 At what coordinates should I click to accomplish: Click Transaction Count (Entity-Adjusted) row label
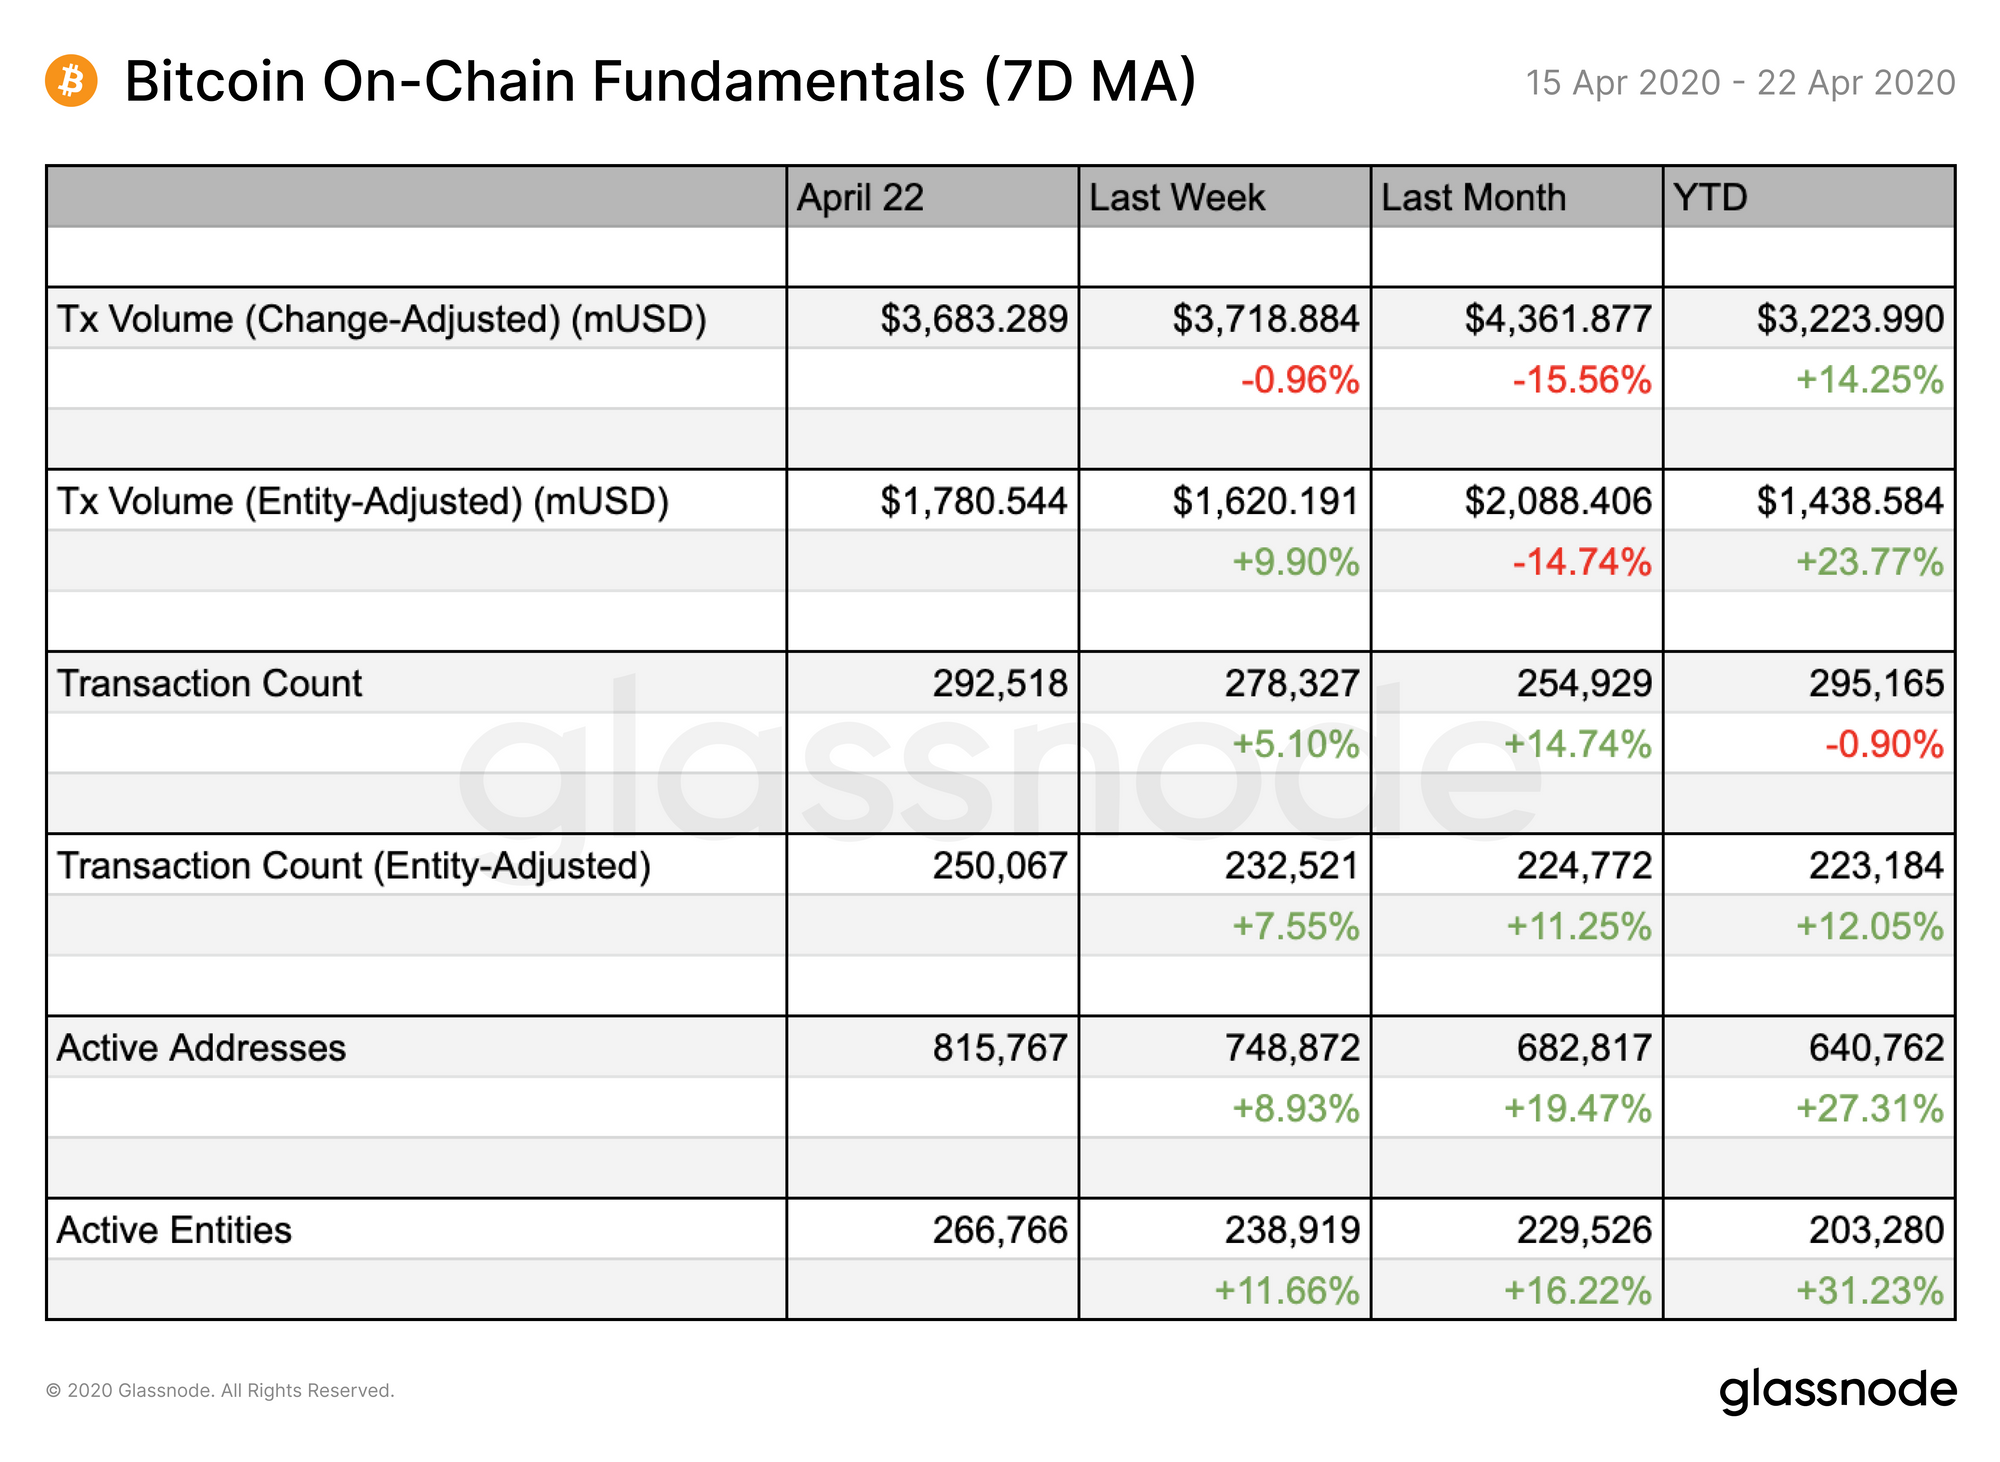354,865
